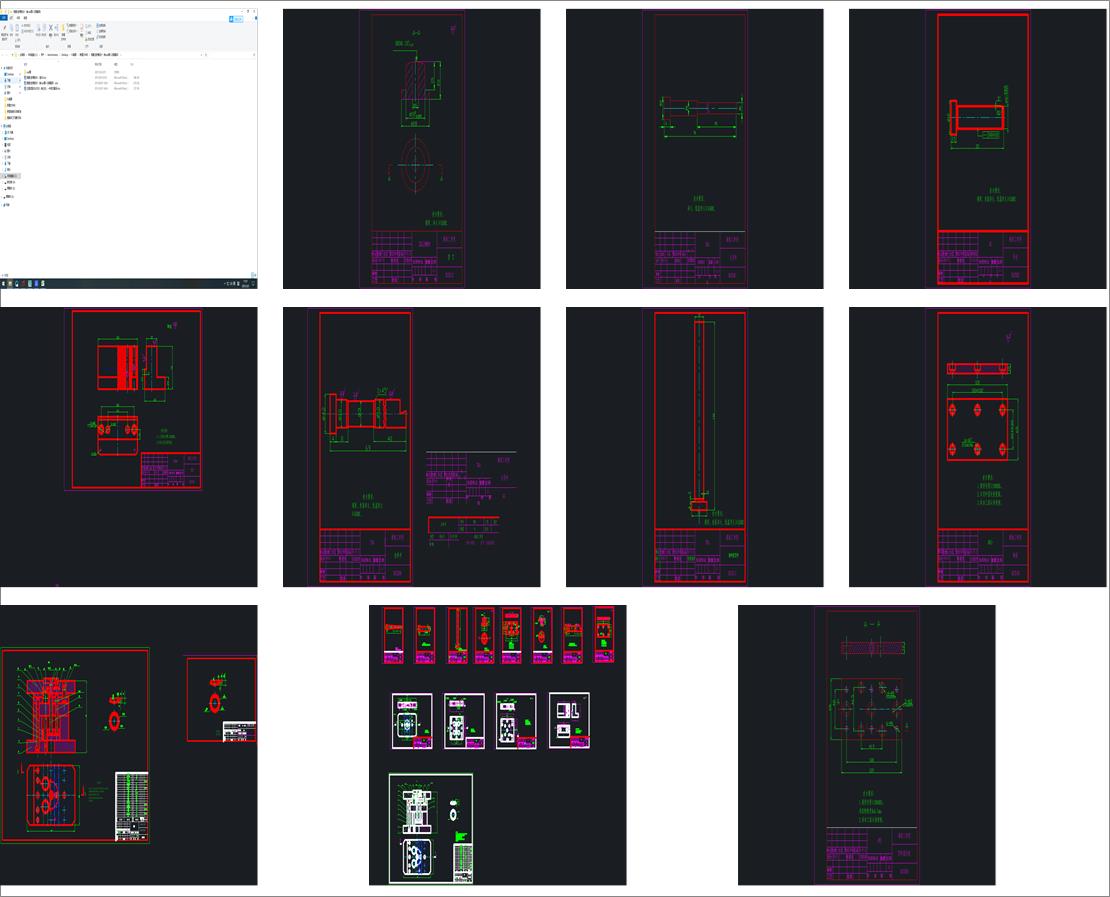
Task: Expand the Quick access tree node
Action: click(3, 67)
